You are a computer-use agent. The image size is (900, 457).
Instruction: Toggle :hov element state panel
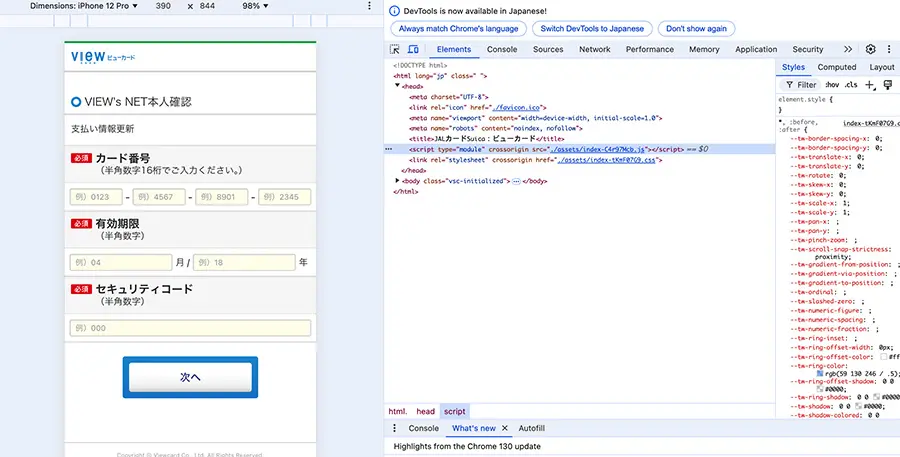click(832, 85)
